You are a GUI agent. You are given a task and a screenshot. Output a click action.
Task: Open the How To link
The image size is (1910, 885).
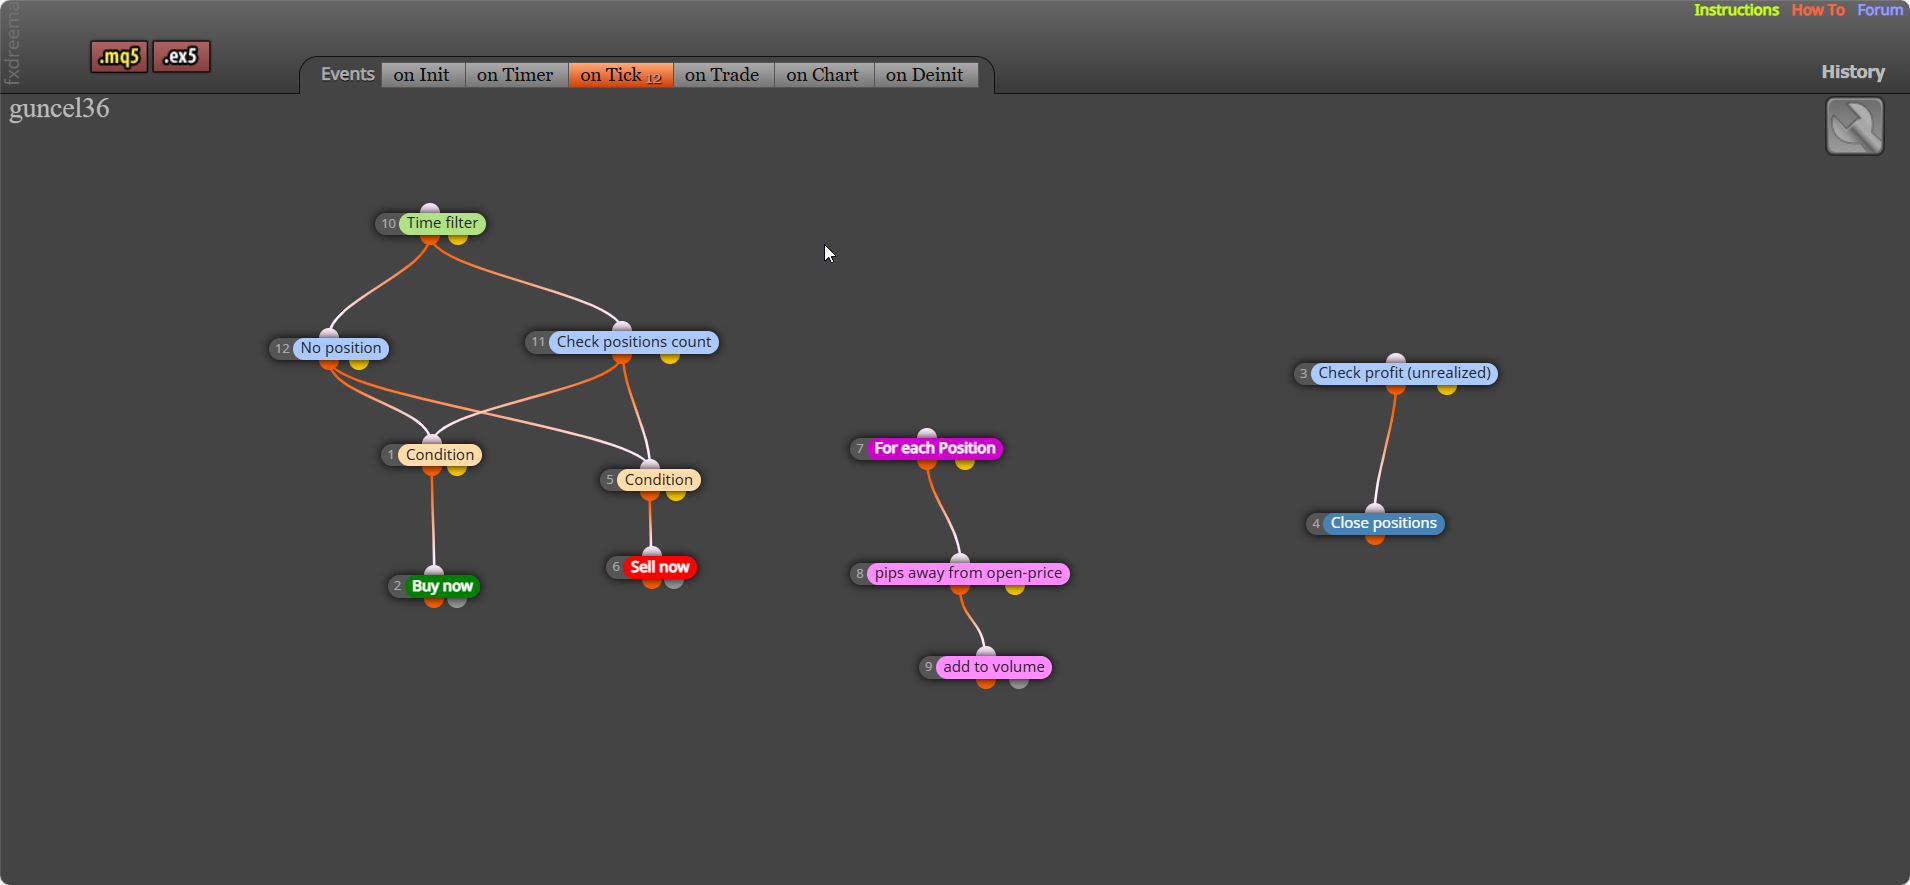[1818, 10]
